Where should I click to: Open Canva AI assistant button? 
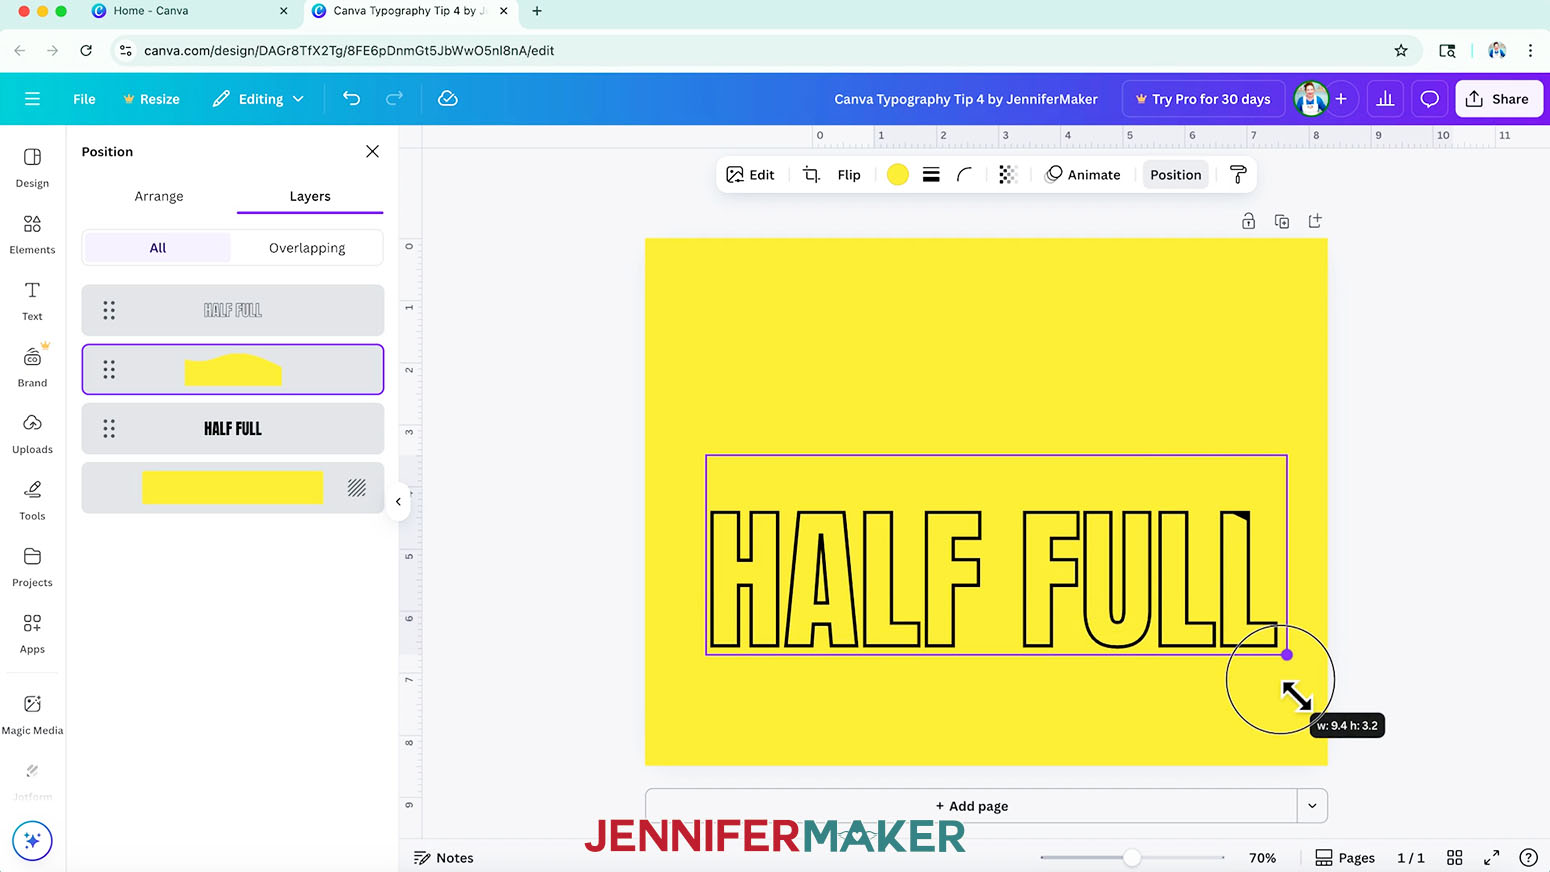click(32, 840)
